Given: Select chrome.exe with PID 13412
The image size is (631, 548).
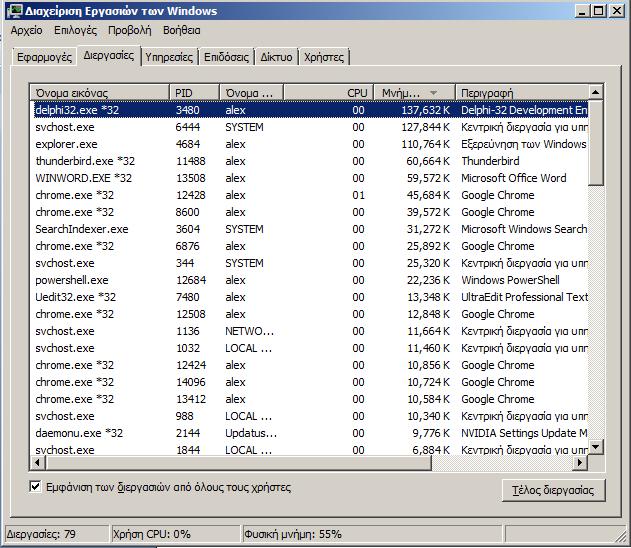Looking at the screenshot, I should 310,399.
